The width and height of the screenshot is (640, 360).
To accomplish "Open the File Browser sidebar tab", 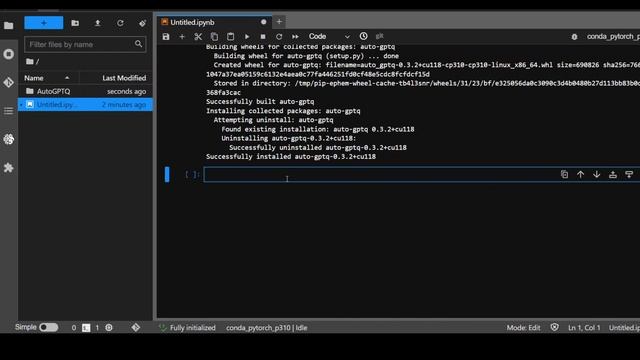I will [9, 26].
